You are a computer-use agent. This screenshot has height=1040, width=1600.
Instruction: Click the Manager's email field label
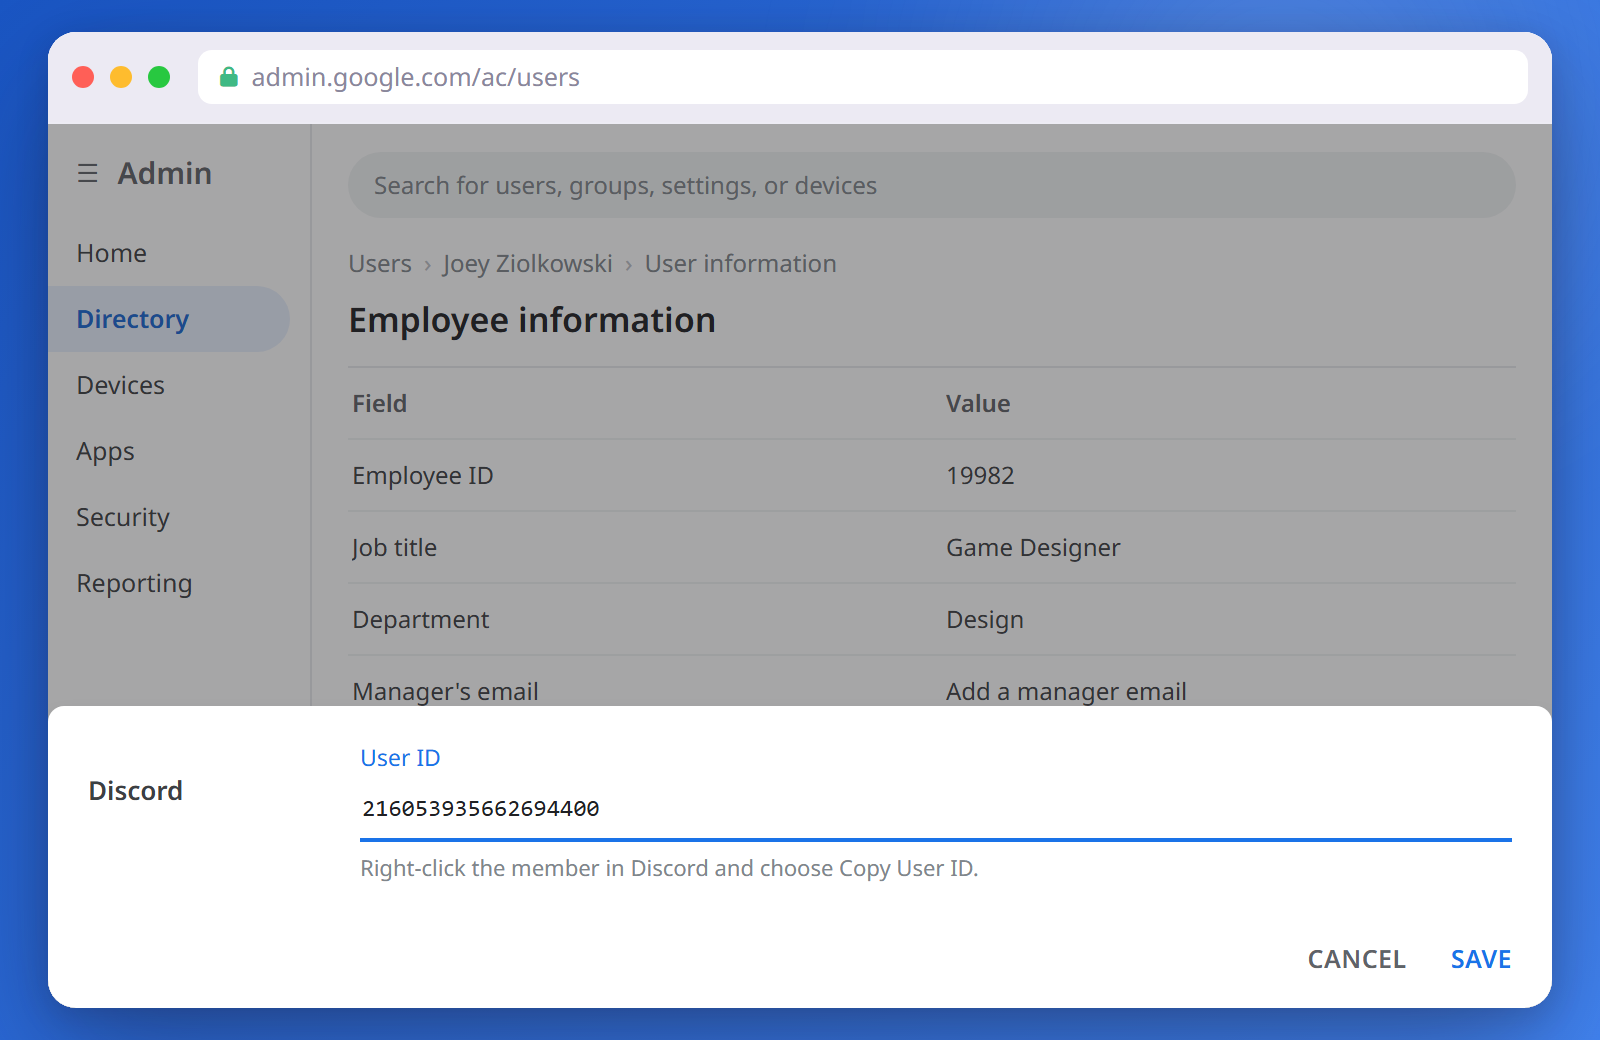pos(445,691)
